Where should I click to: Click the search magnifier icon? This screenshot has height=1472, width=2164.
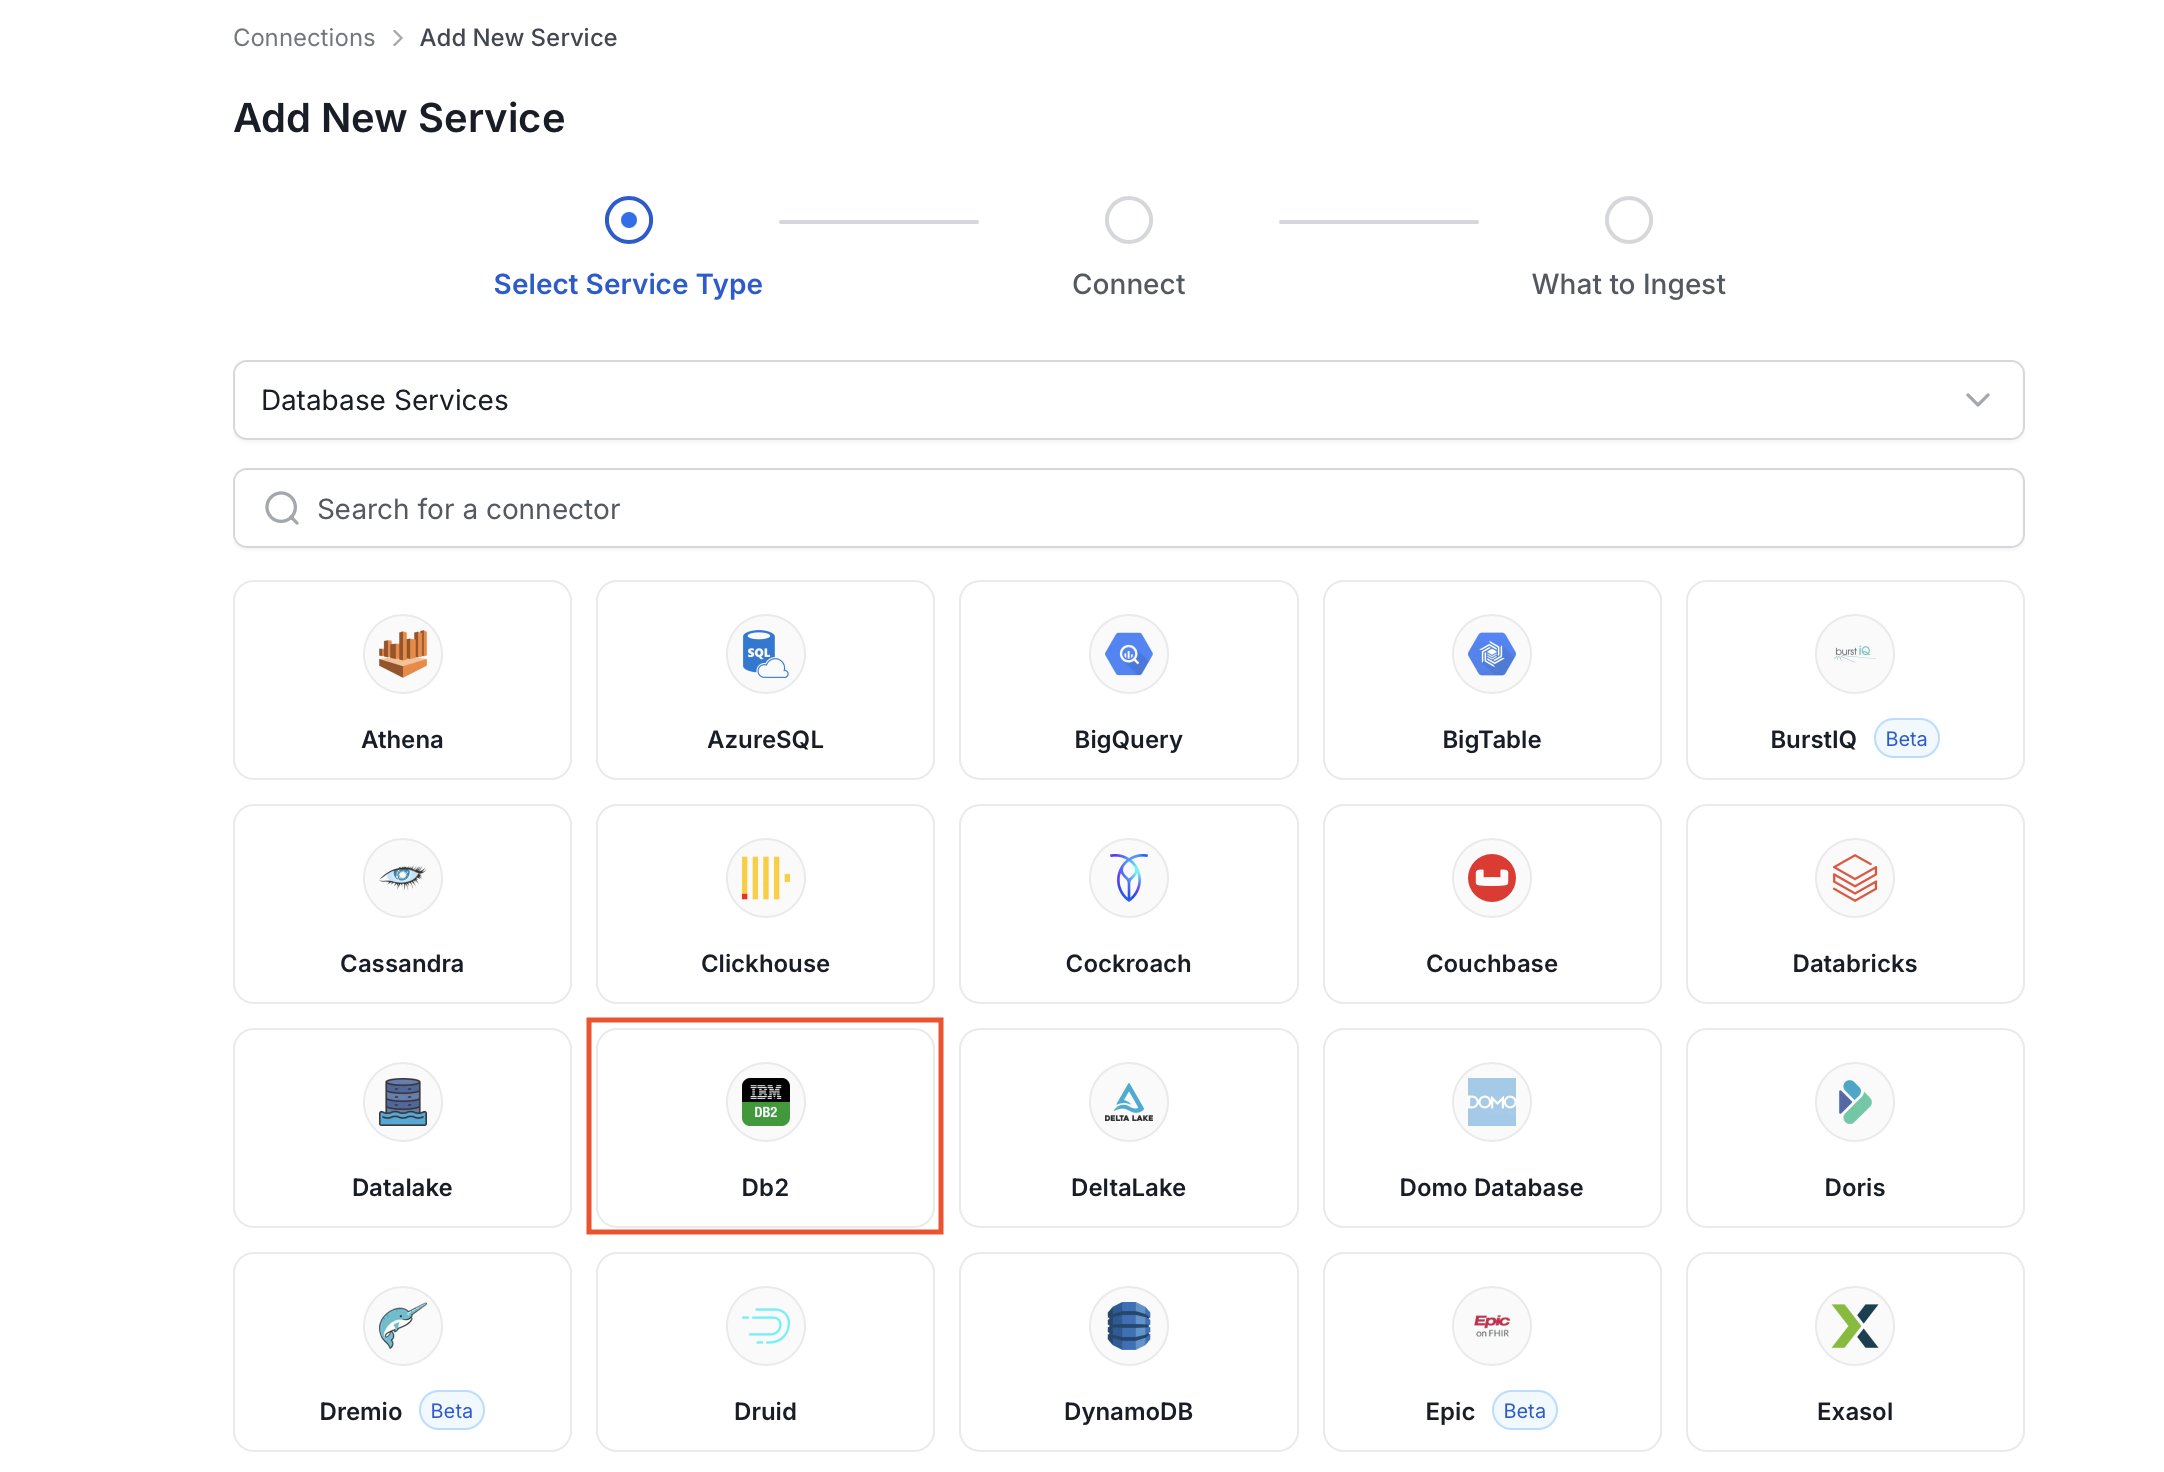282,508
